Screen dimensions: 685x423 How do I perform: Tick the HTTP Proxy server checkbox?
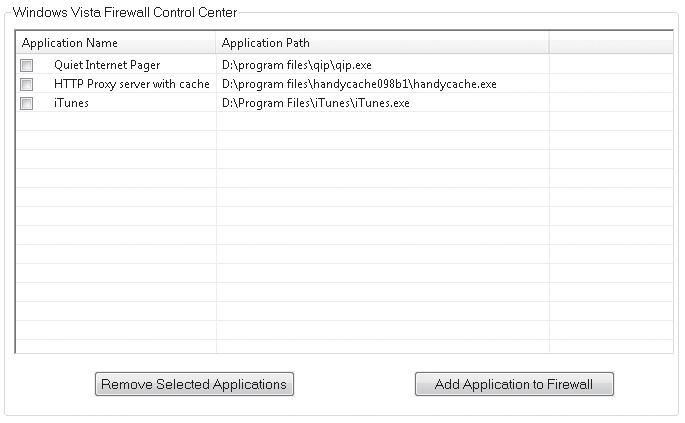(x=27, y=84)
